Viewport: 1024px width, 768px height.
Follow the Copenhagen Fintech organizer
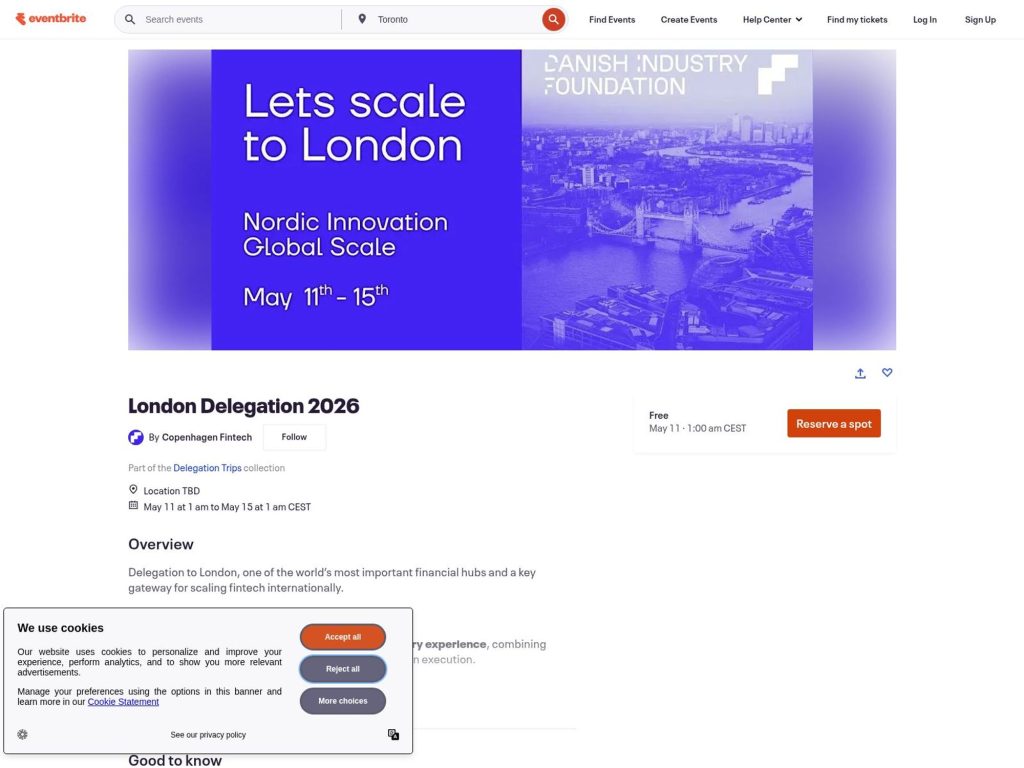[x=294, y=437]
